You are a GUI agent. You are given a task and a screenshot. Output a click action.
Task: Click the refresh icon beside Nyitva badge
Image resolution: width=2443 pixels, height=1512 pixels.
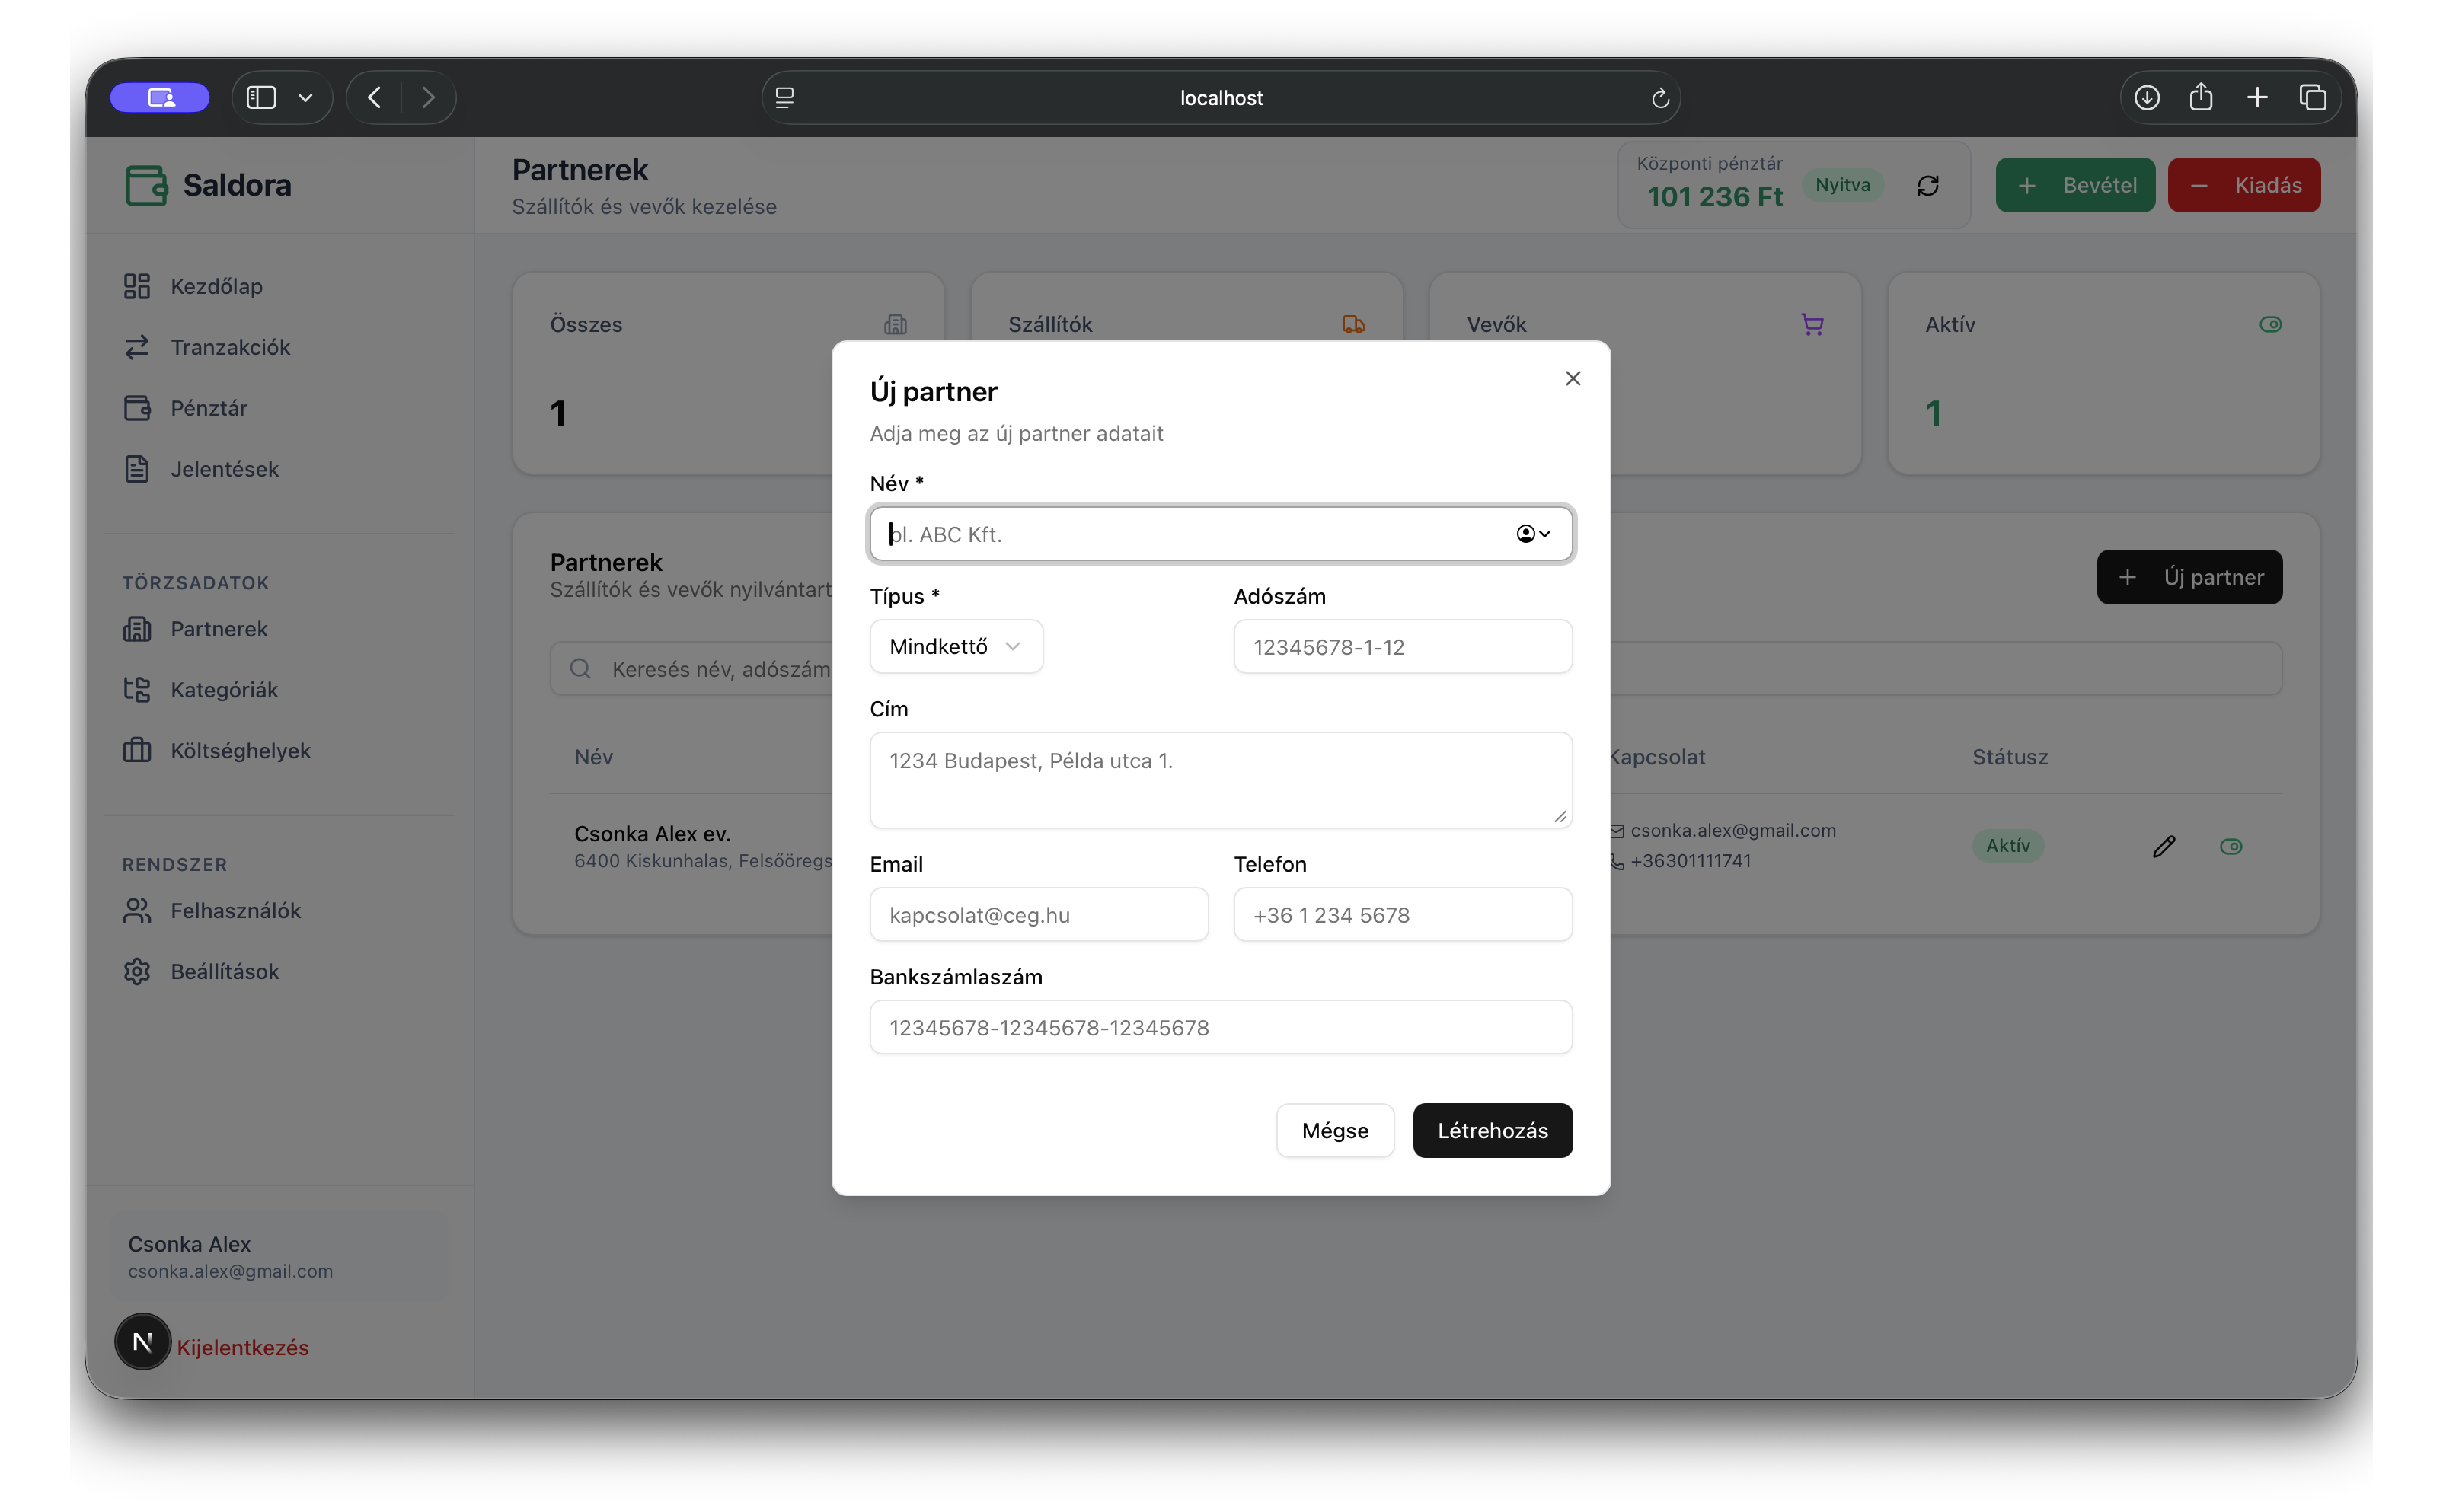[x=1927, y=186]
